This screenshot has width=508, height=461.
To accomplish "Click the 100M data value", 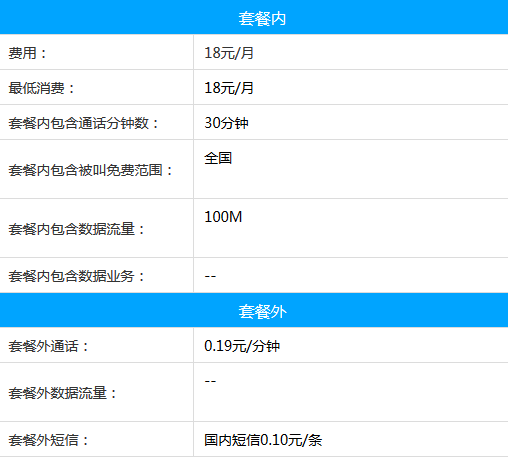I will click(x=223, y=217).
